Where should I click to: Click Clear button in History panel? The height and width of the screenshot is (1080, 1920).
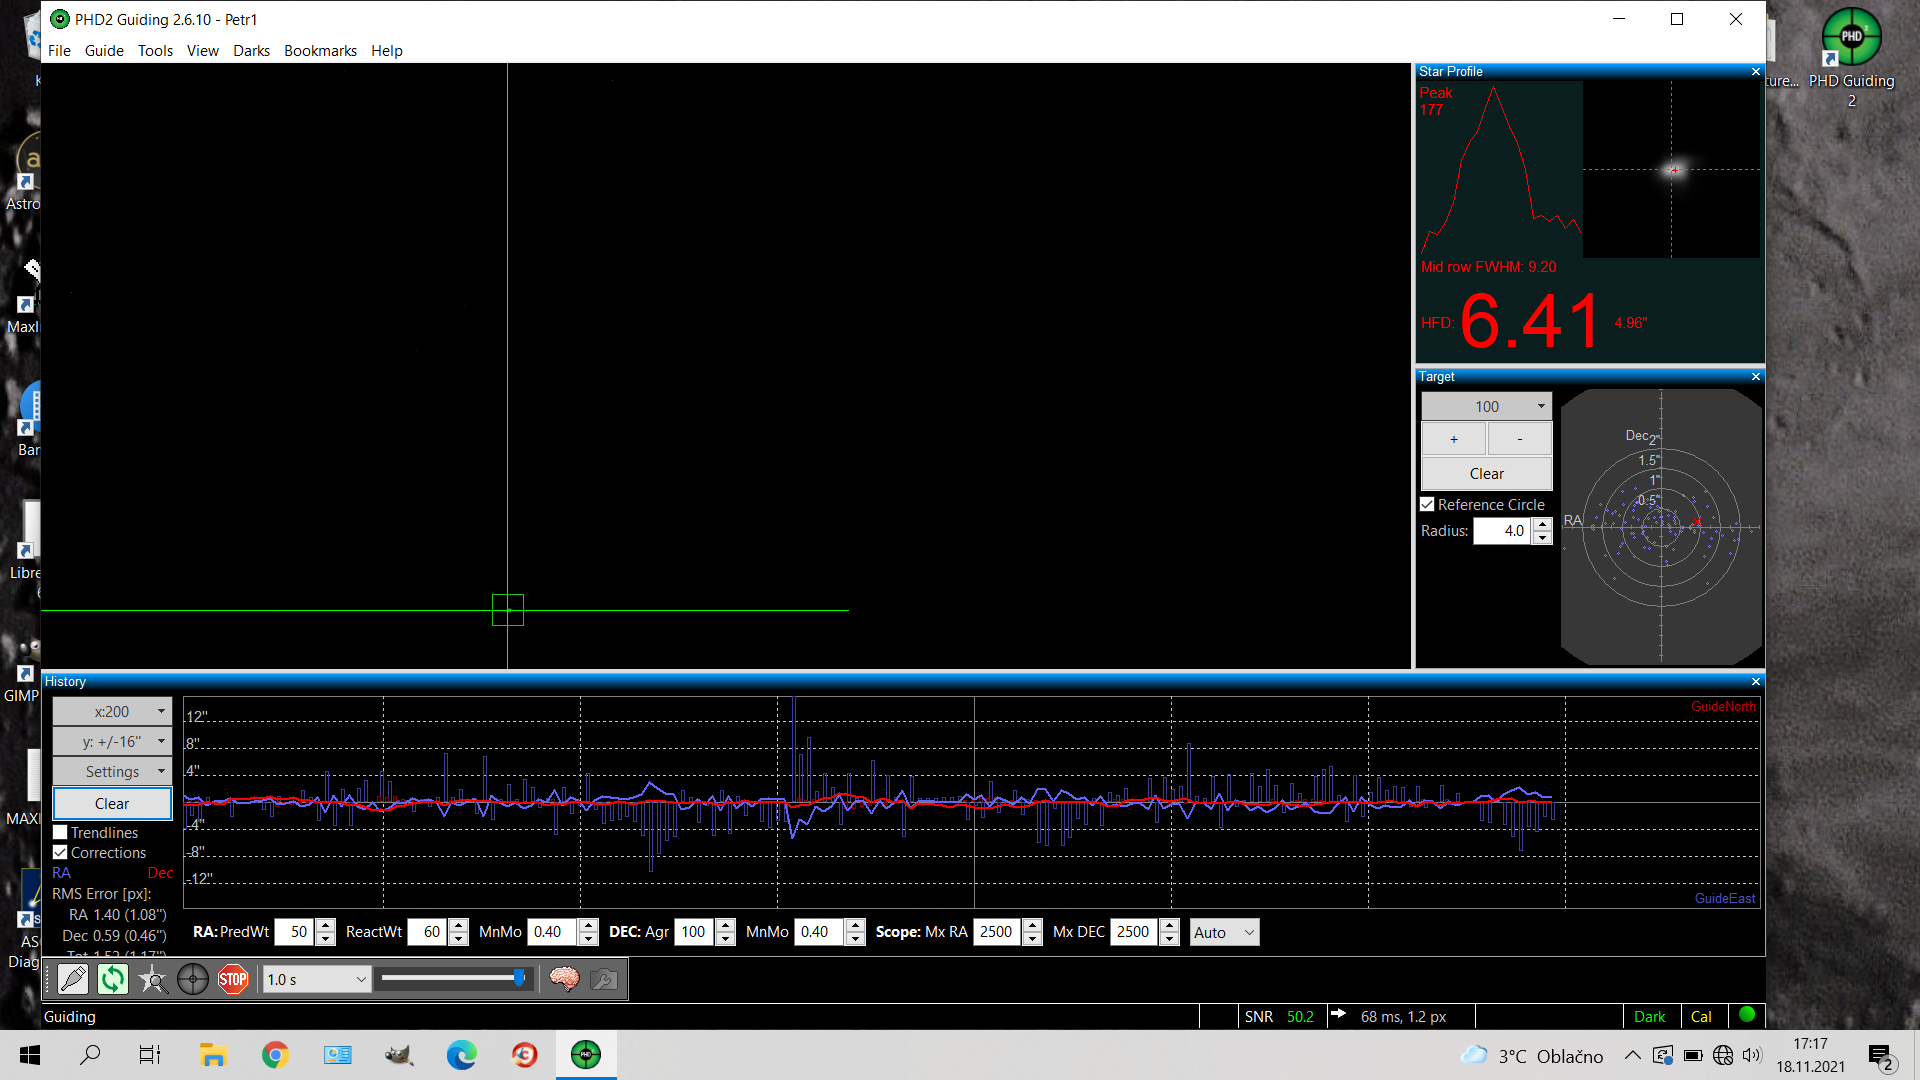click(x=112, y=804)
